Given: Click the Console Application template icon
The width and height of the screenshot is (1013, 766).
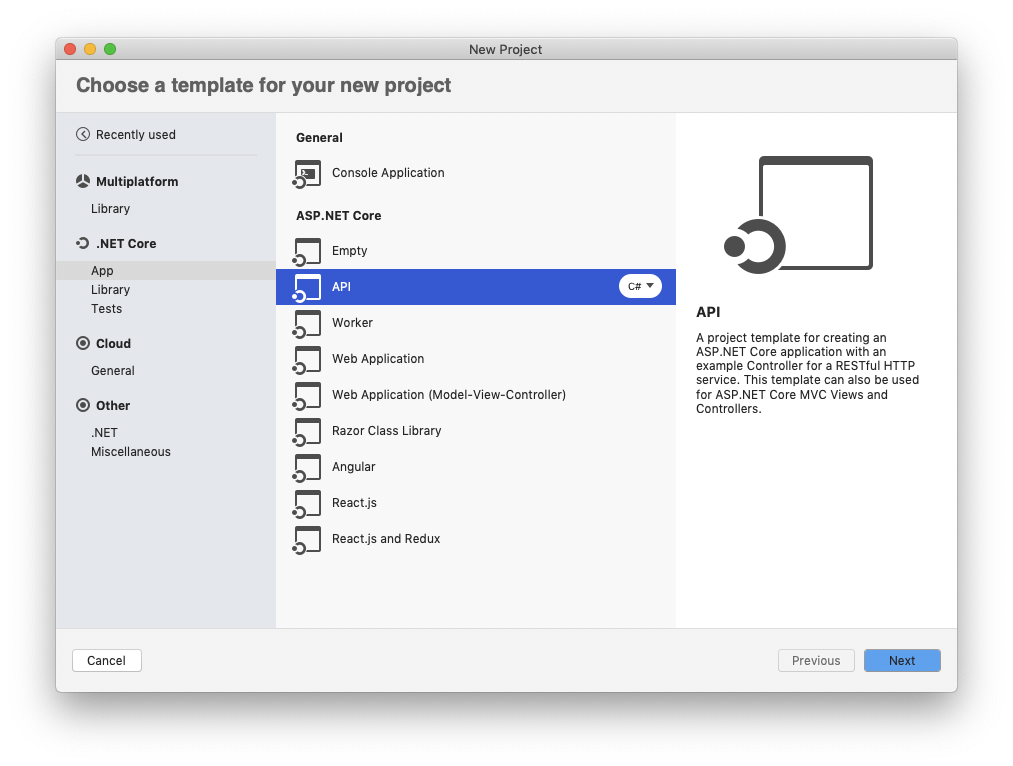Looking at the screenshot, I should tap(307, 174).
